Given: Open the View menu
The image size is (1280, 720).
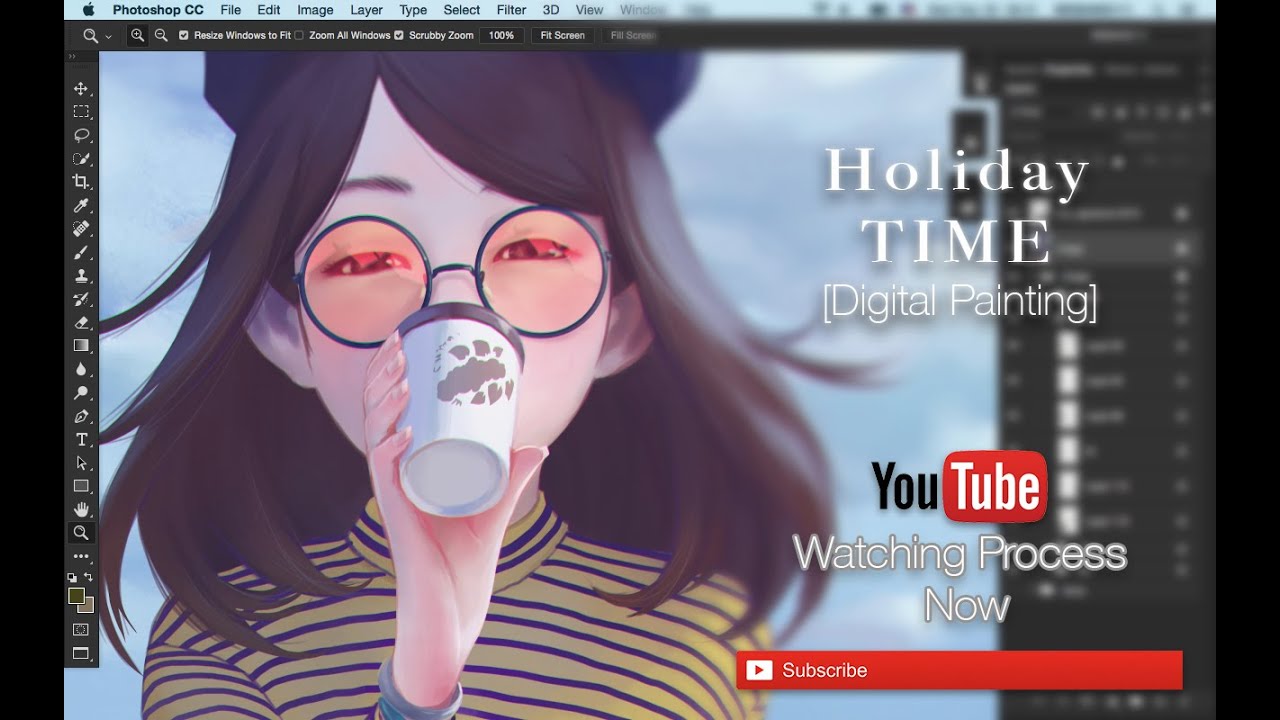Looking at the screenshot, I should tap(589, 10).
